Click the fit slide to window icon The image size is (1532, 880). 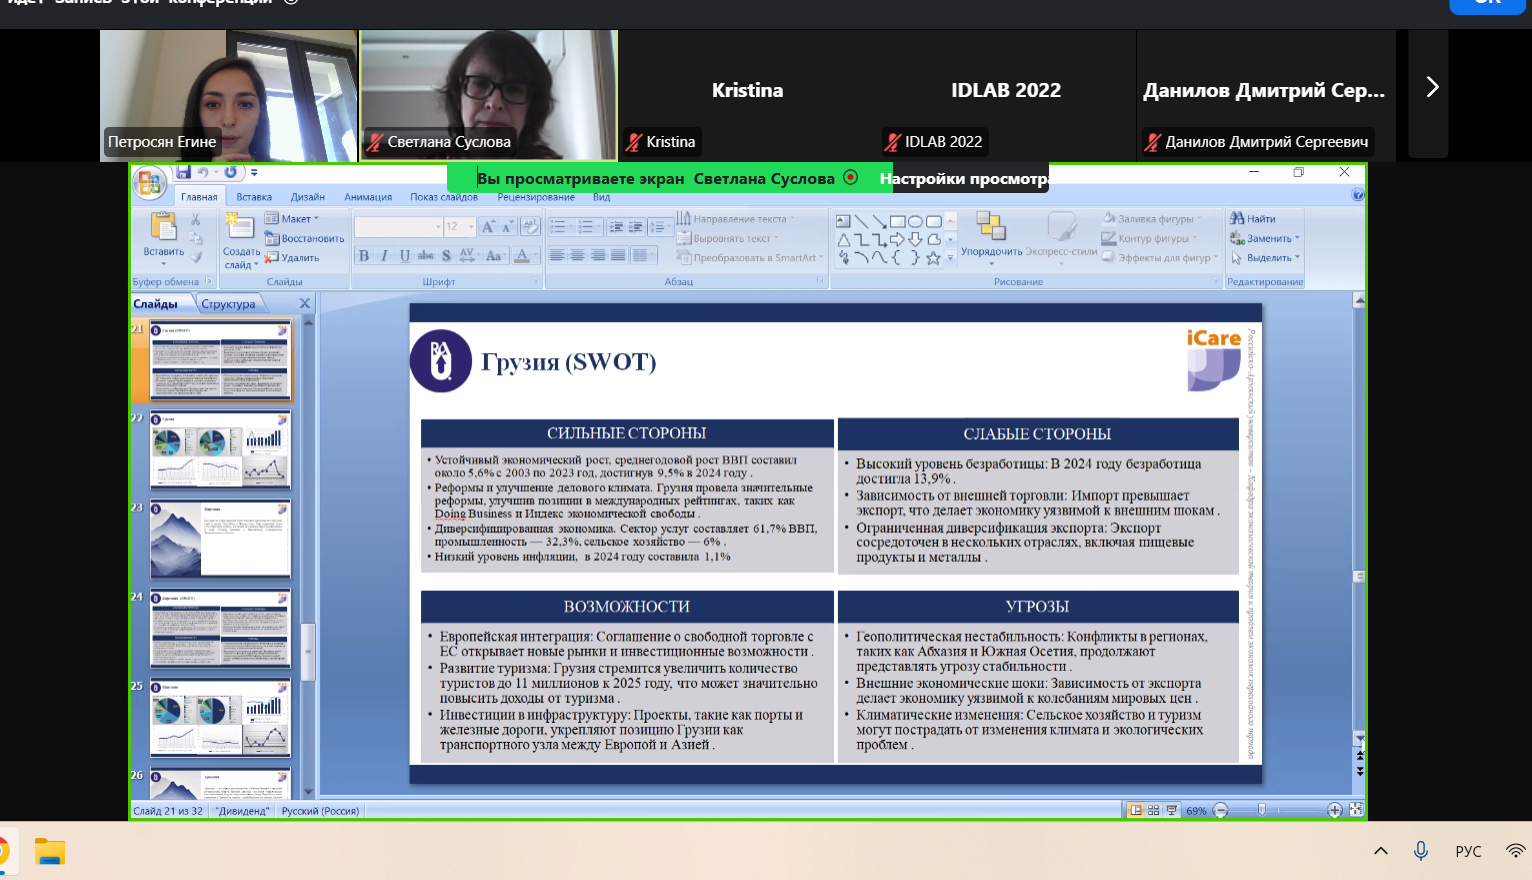pos(1356,810)
